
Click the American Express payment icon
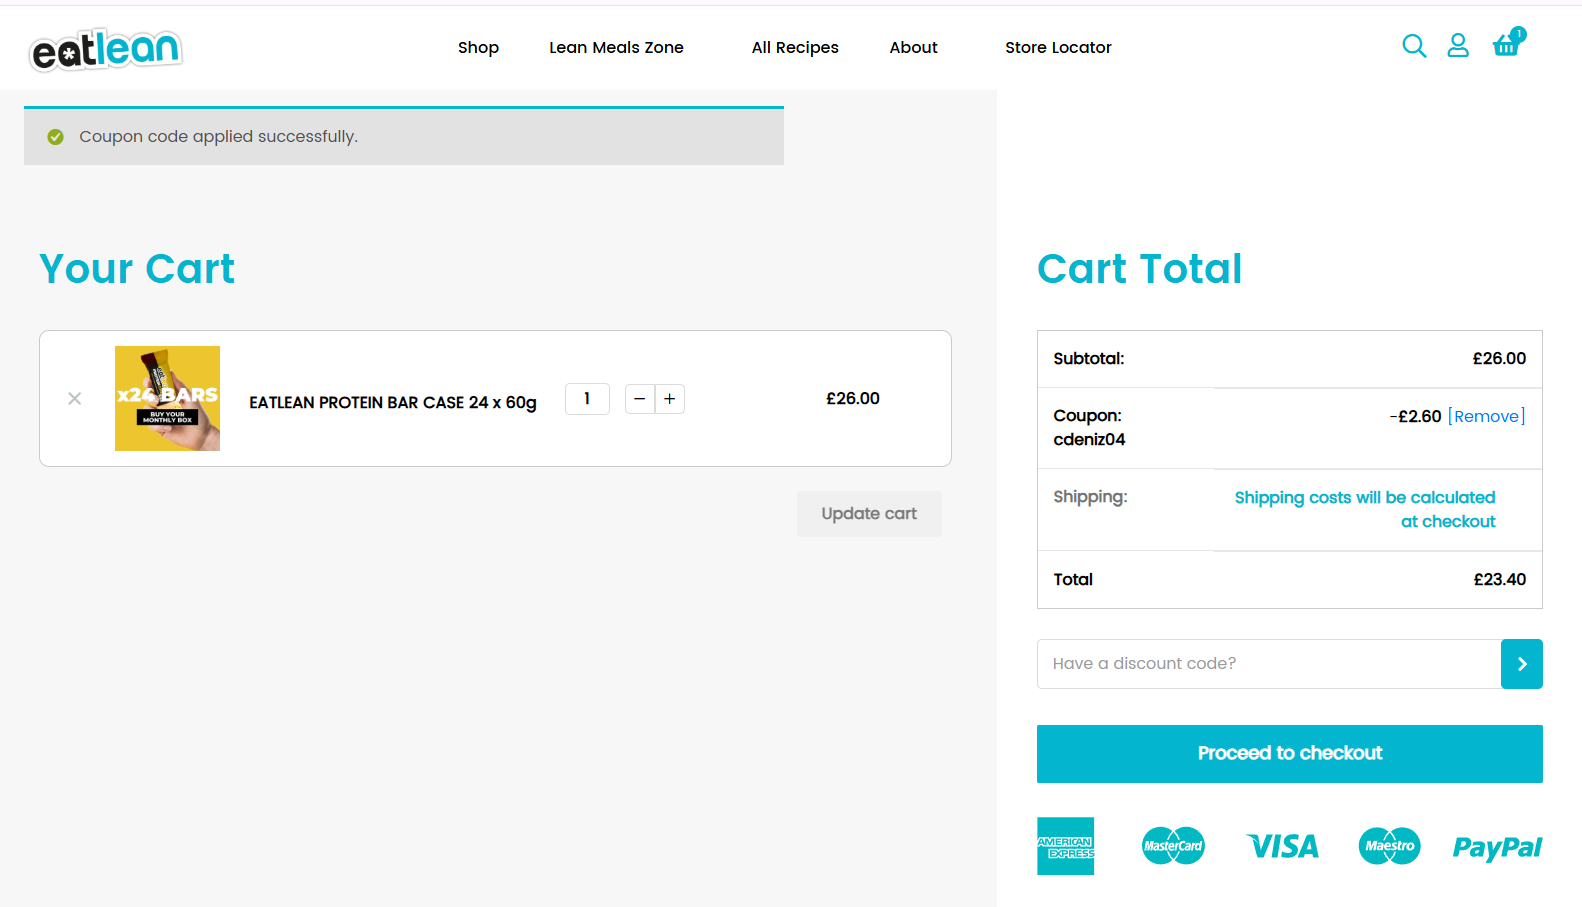pos(1066,846)
